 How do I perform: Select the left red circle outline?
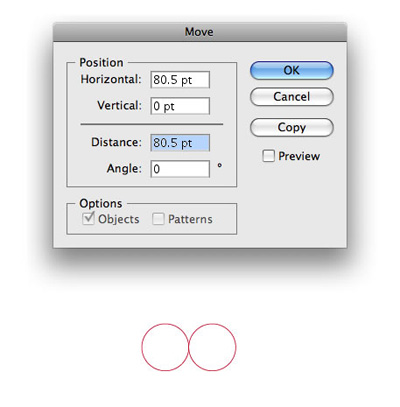tap(165, 347)
